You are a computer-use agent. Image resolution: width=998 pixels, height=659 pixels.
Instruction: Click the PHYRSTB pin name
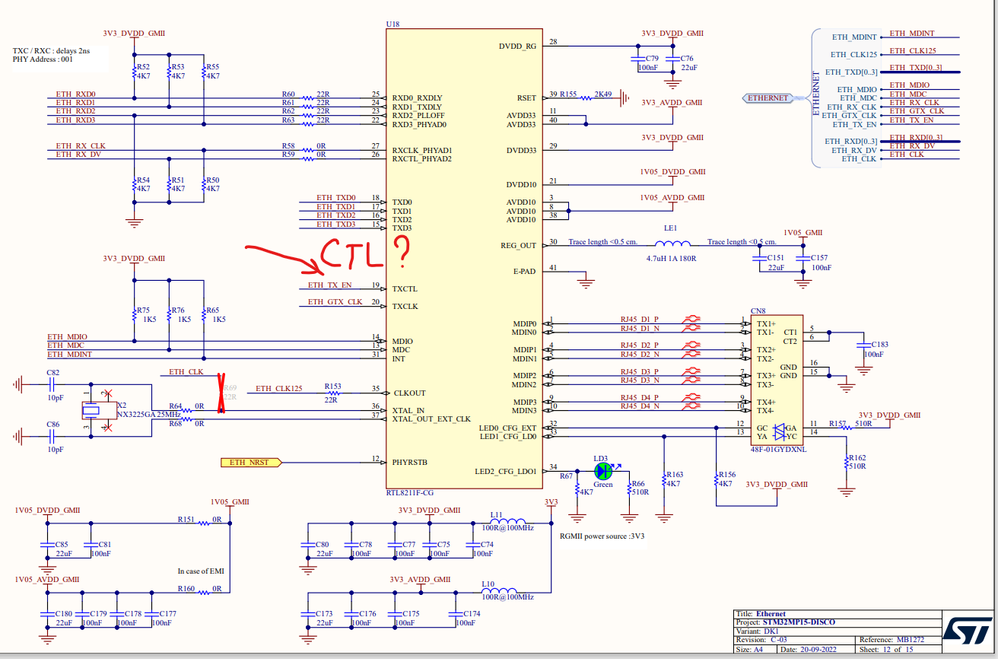pyautogui.click(x=410, y=462)
